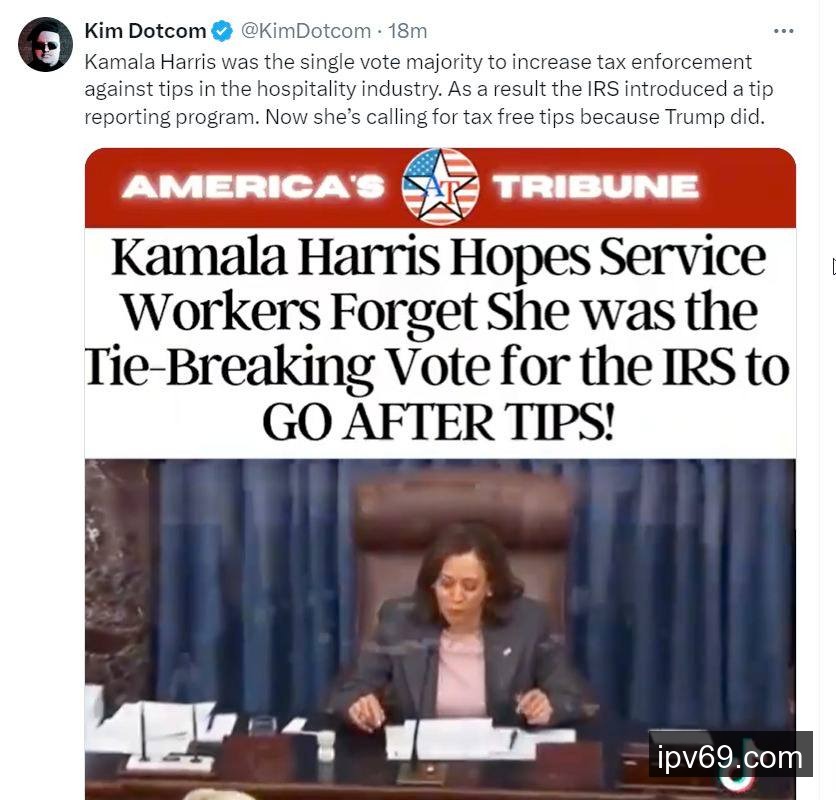Open the tweet text about tax enforcement
The width and height of the screenshot is (836, 800).
tap(429, 89)
